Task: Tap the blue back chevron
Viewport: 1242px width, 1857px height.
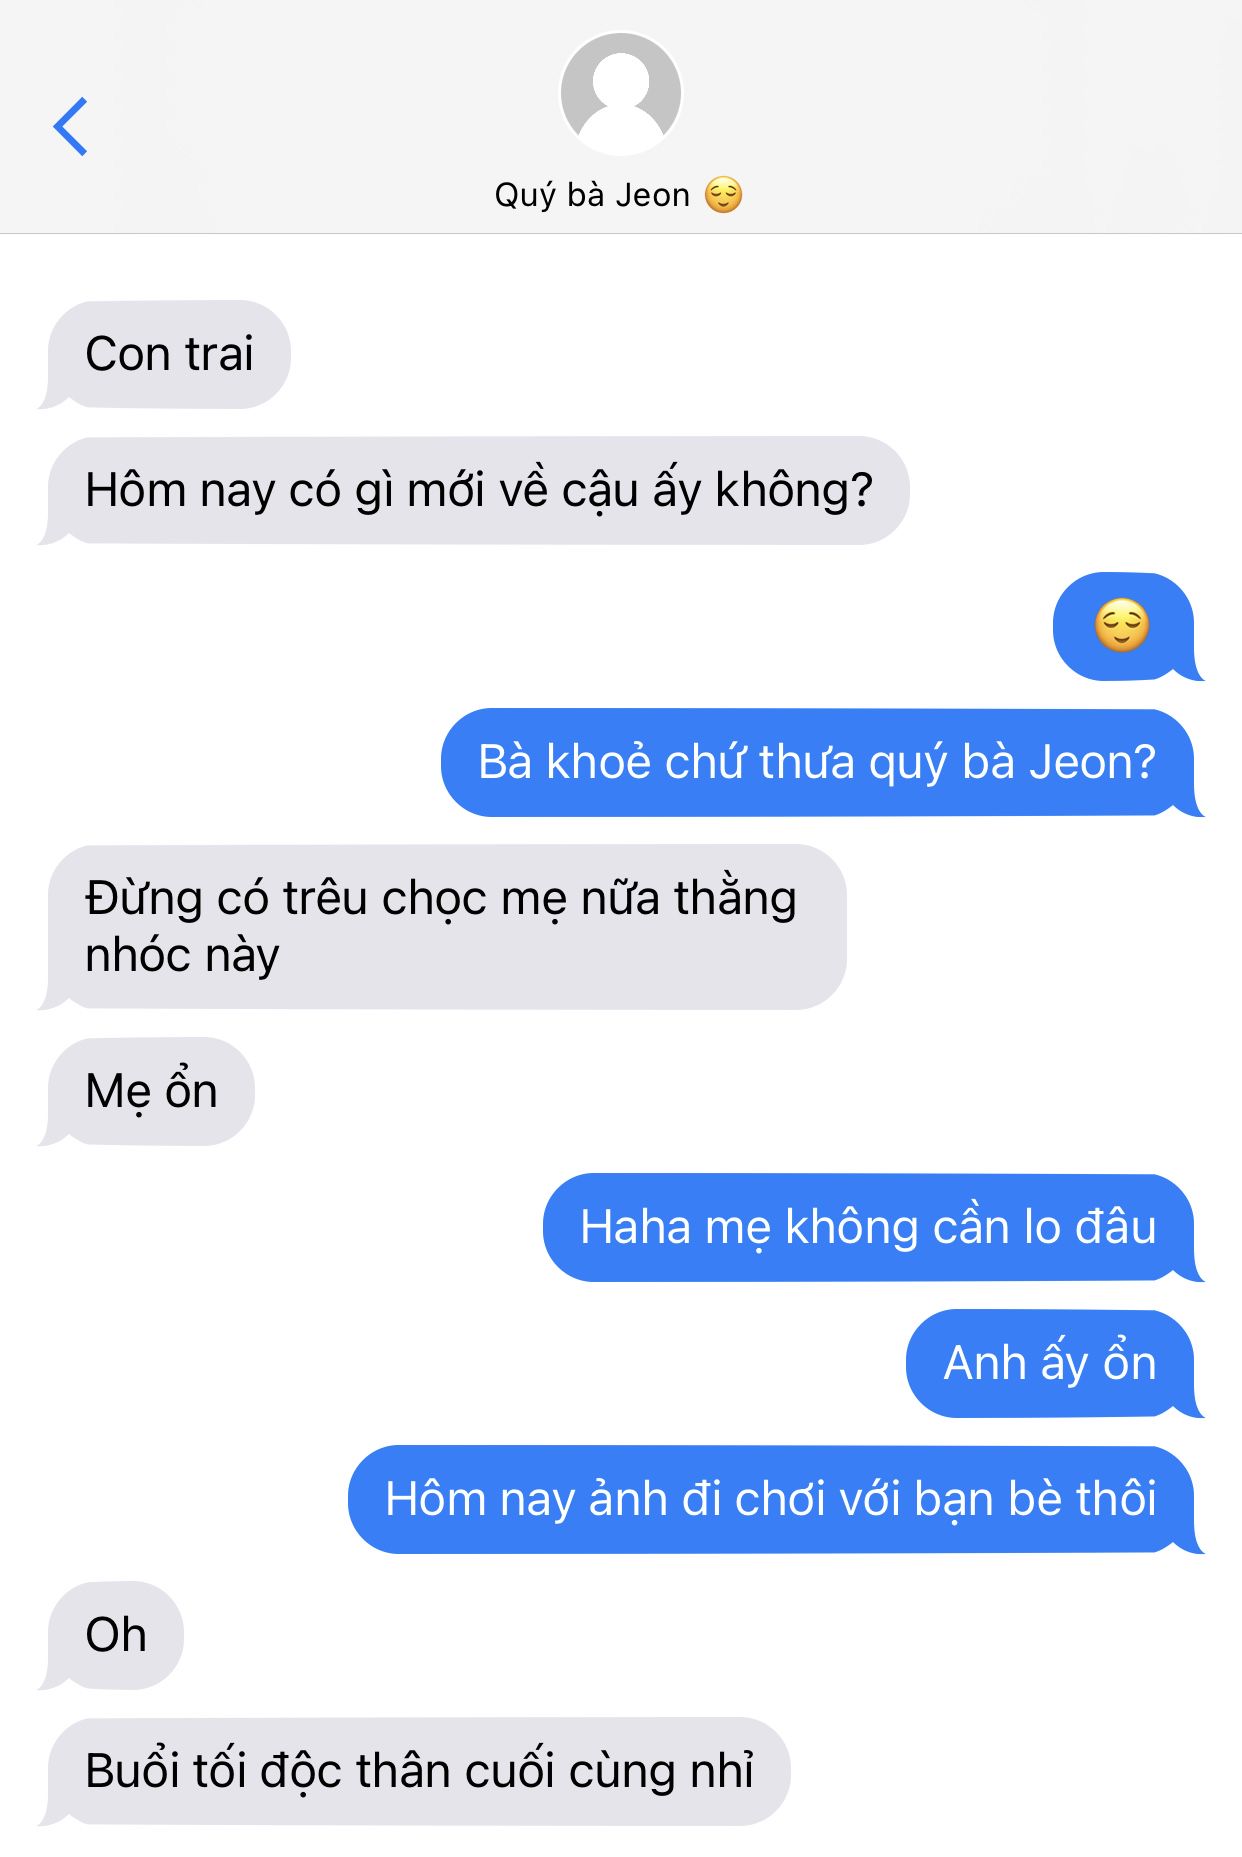Action: coord(71,127)
